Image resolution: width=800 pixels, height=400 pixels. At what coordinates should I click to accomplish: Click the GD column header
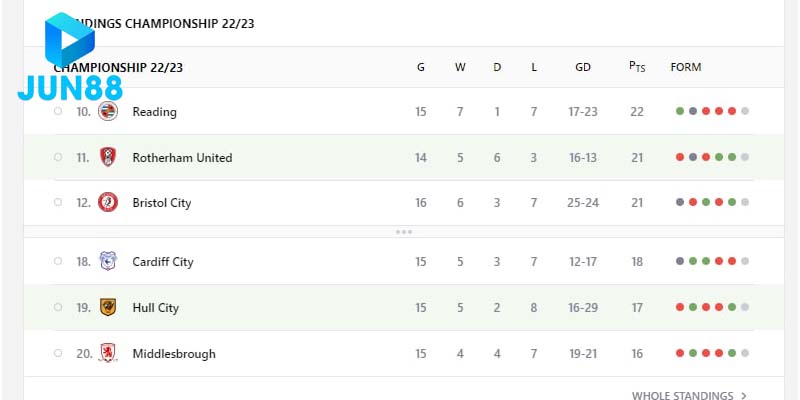(583, 68)
